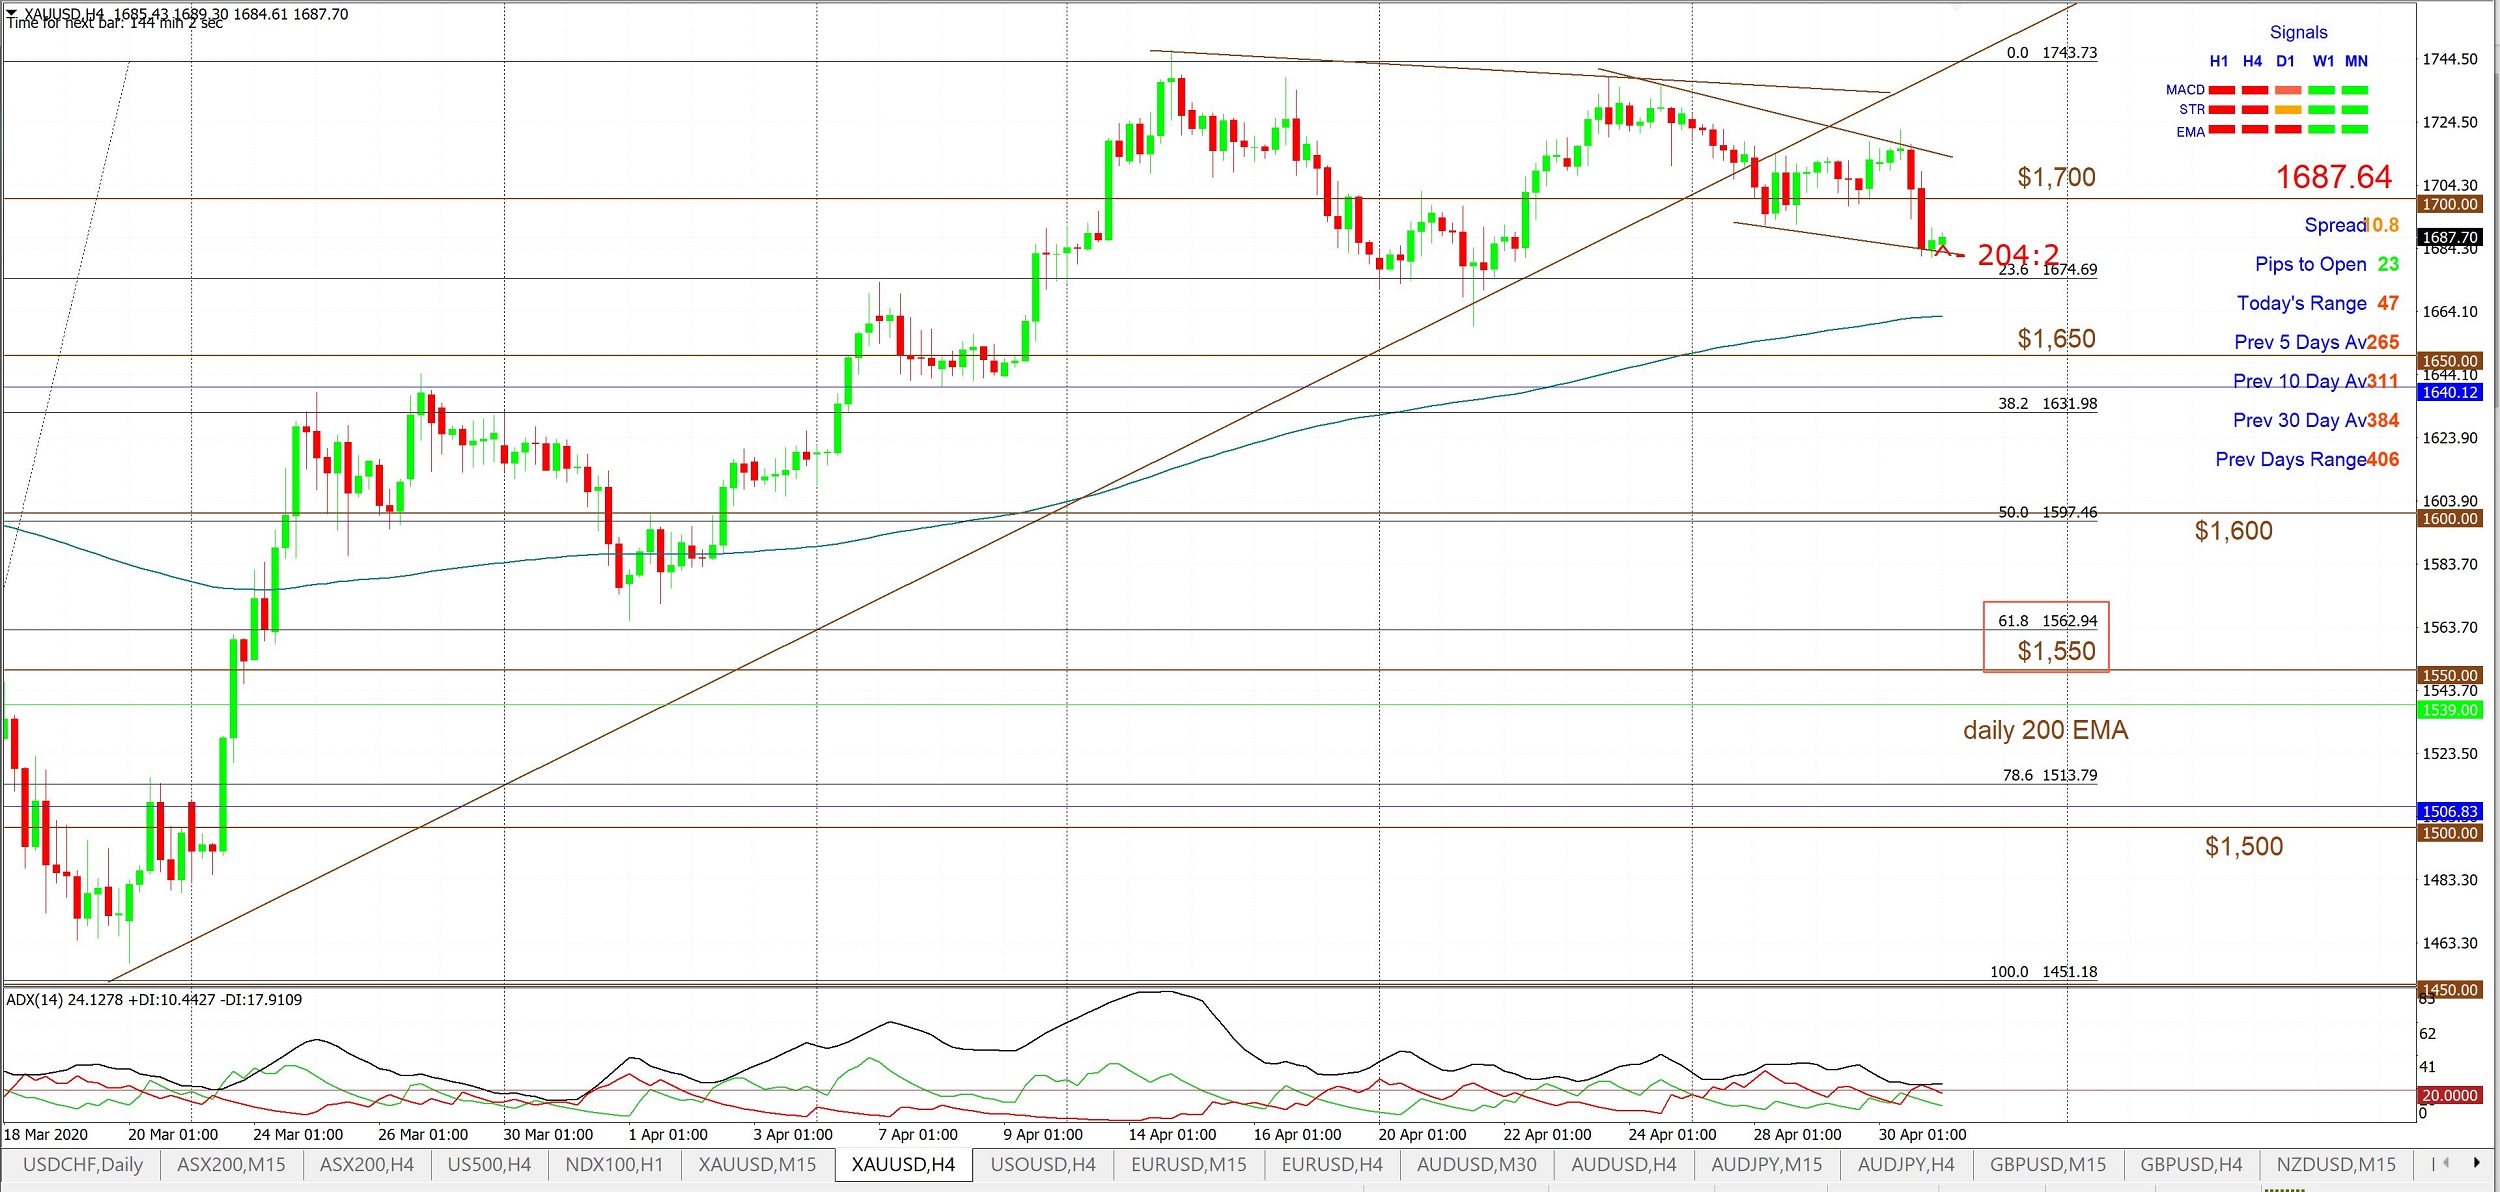Open the GBPUSD,M15 chart tab

click(x=2048, y=1164)
